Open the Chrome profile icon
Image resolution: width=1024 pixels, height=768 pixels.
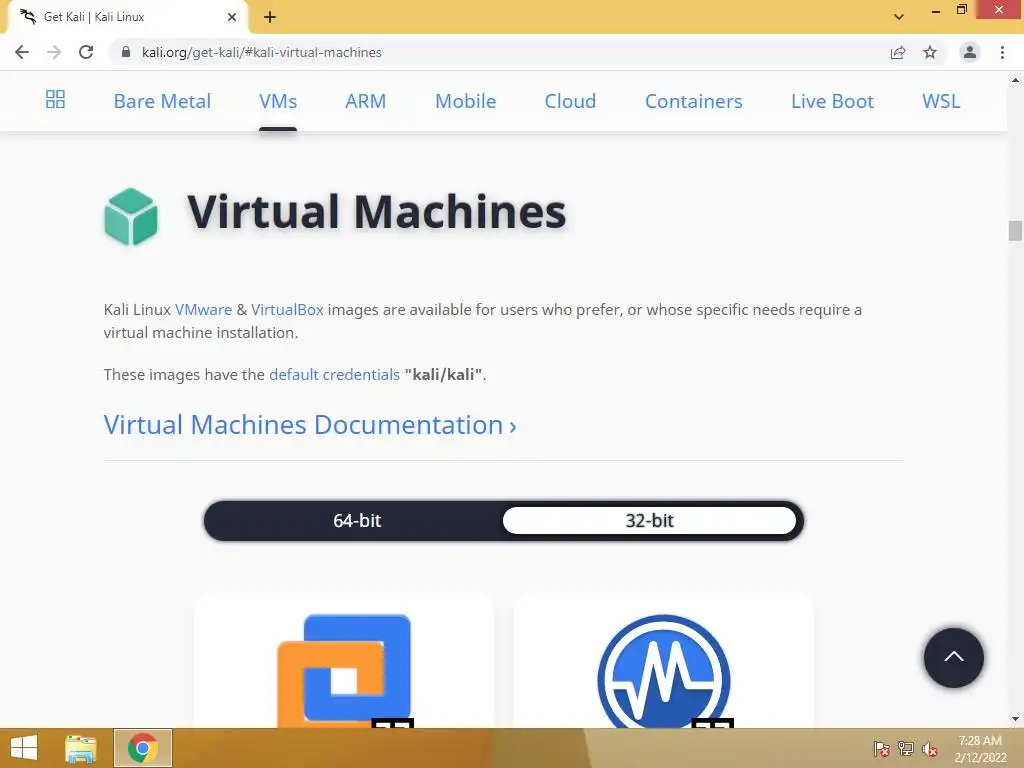pos(970,52)
